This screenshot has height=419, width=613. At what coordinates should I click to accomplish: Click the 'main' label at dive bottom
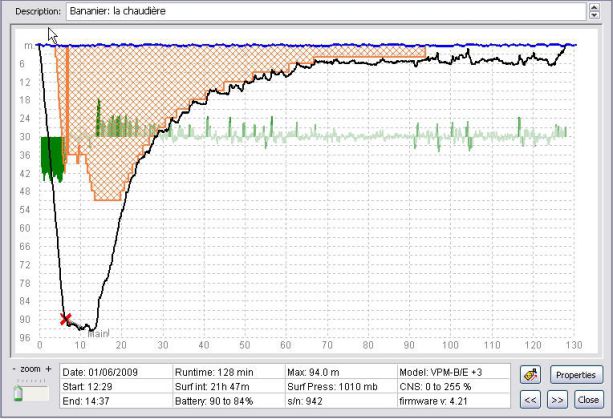tap(97, 333)
